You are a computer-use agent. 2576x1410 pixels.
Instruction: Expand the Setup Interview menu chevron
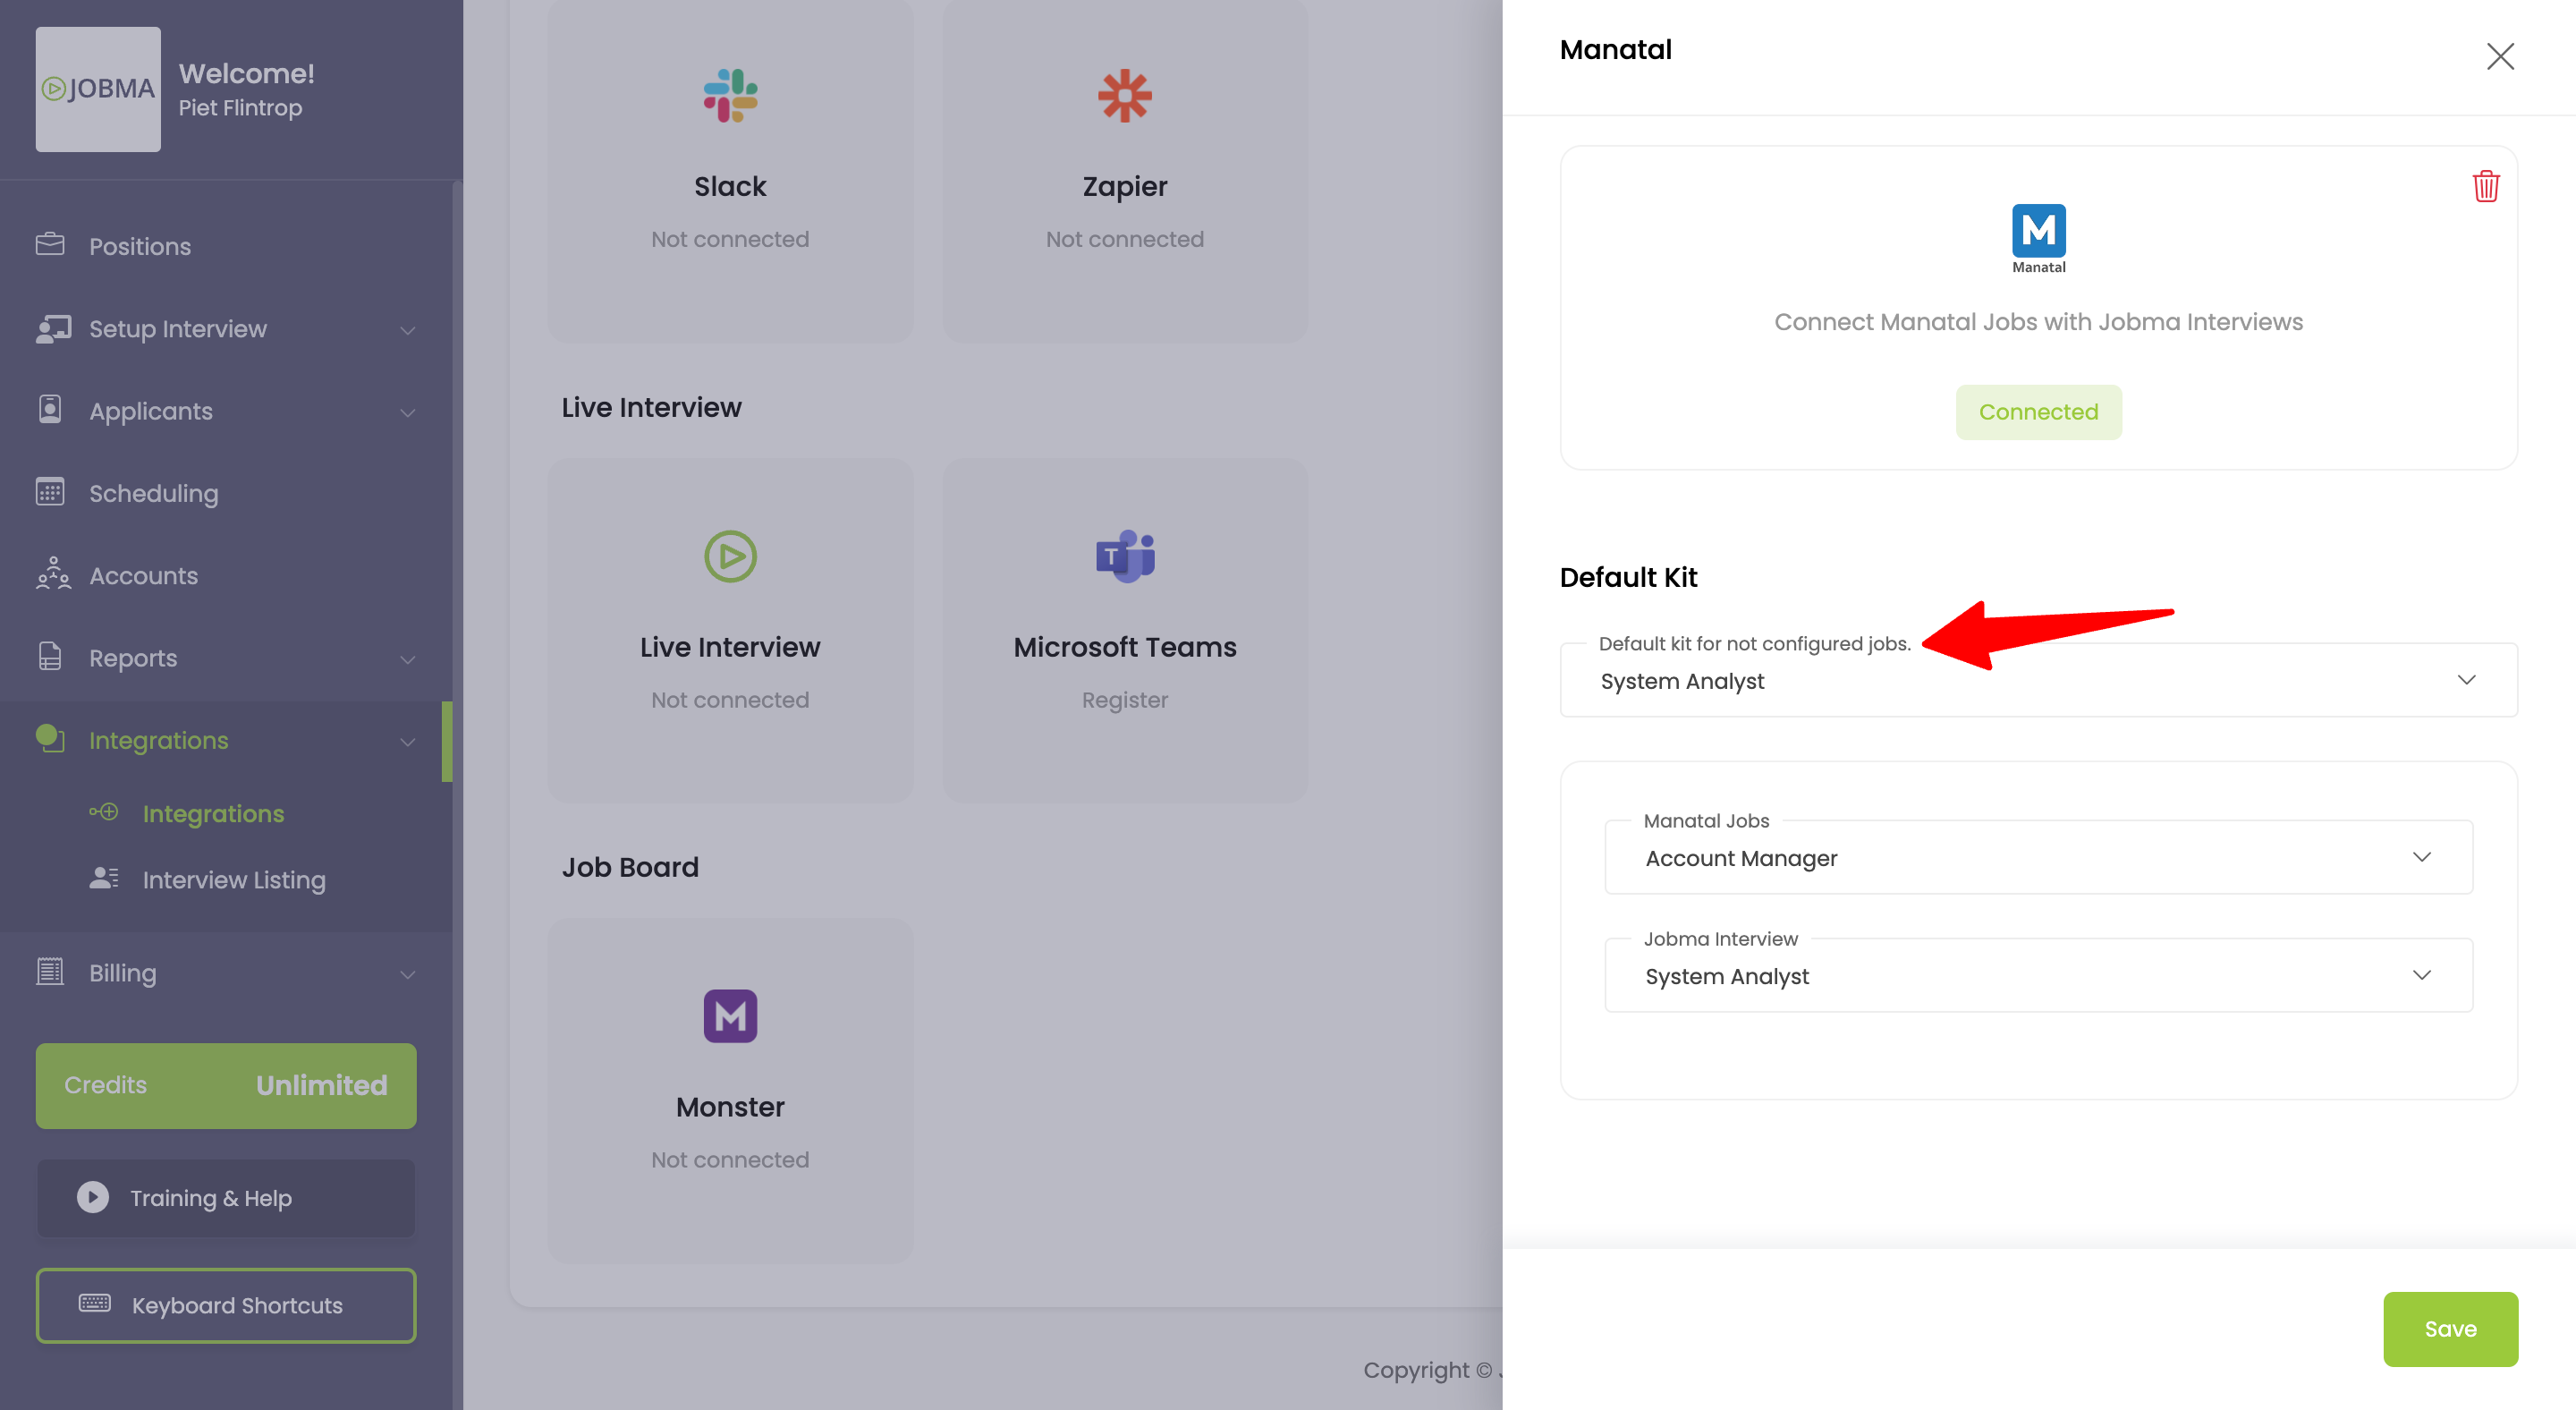pos(408,330)
